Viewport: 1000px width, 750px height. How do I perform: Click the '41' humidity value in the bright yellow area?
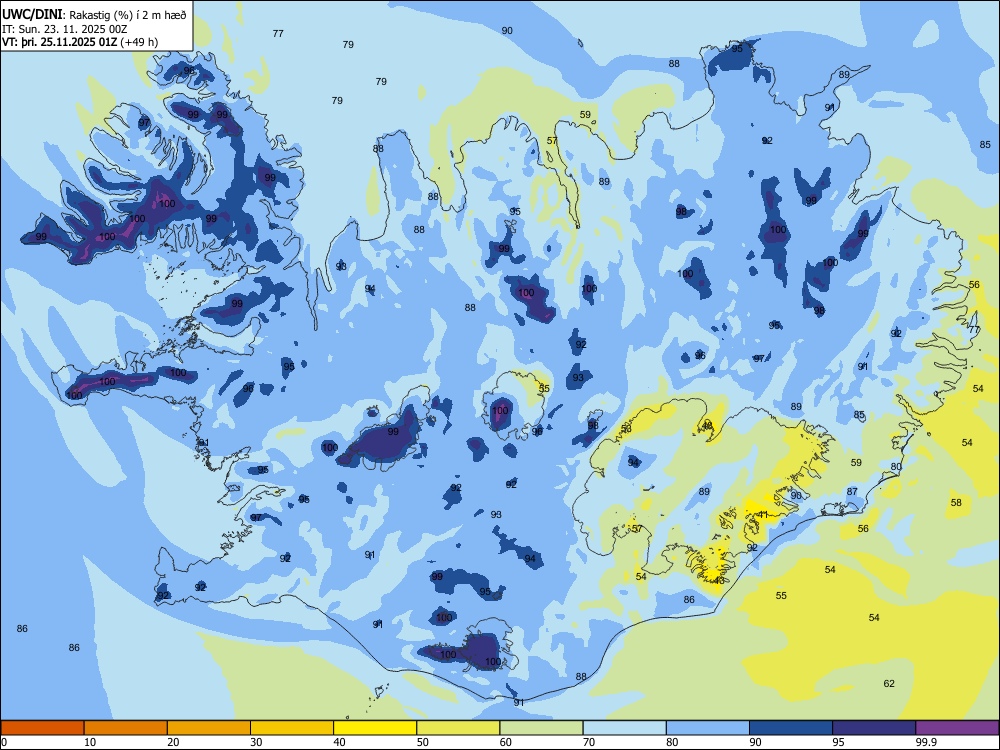coord(763,515)
